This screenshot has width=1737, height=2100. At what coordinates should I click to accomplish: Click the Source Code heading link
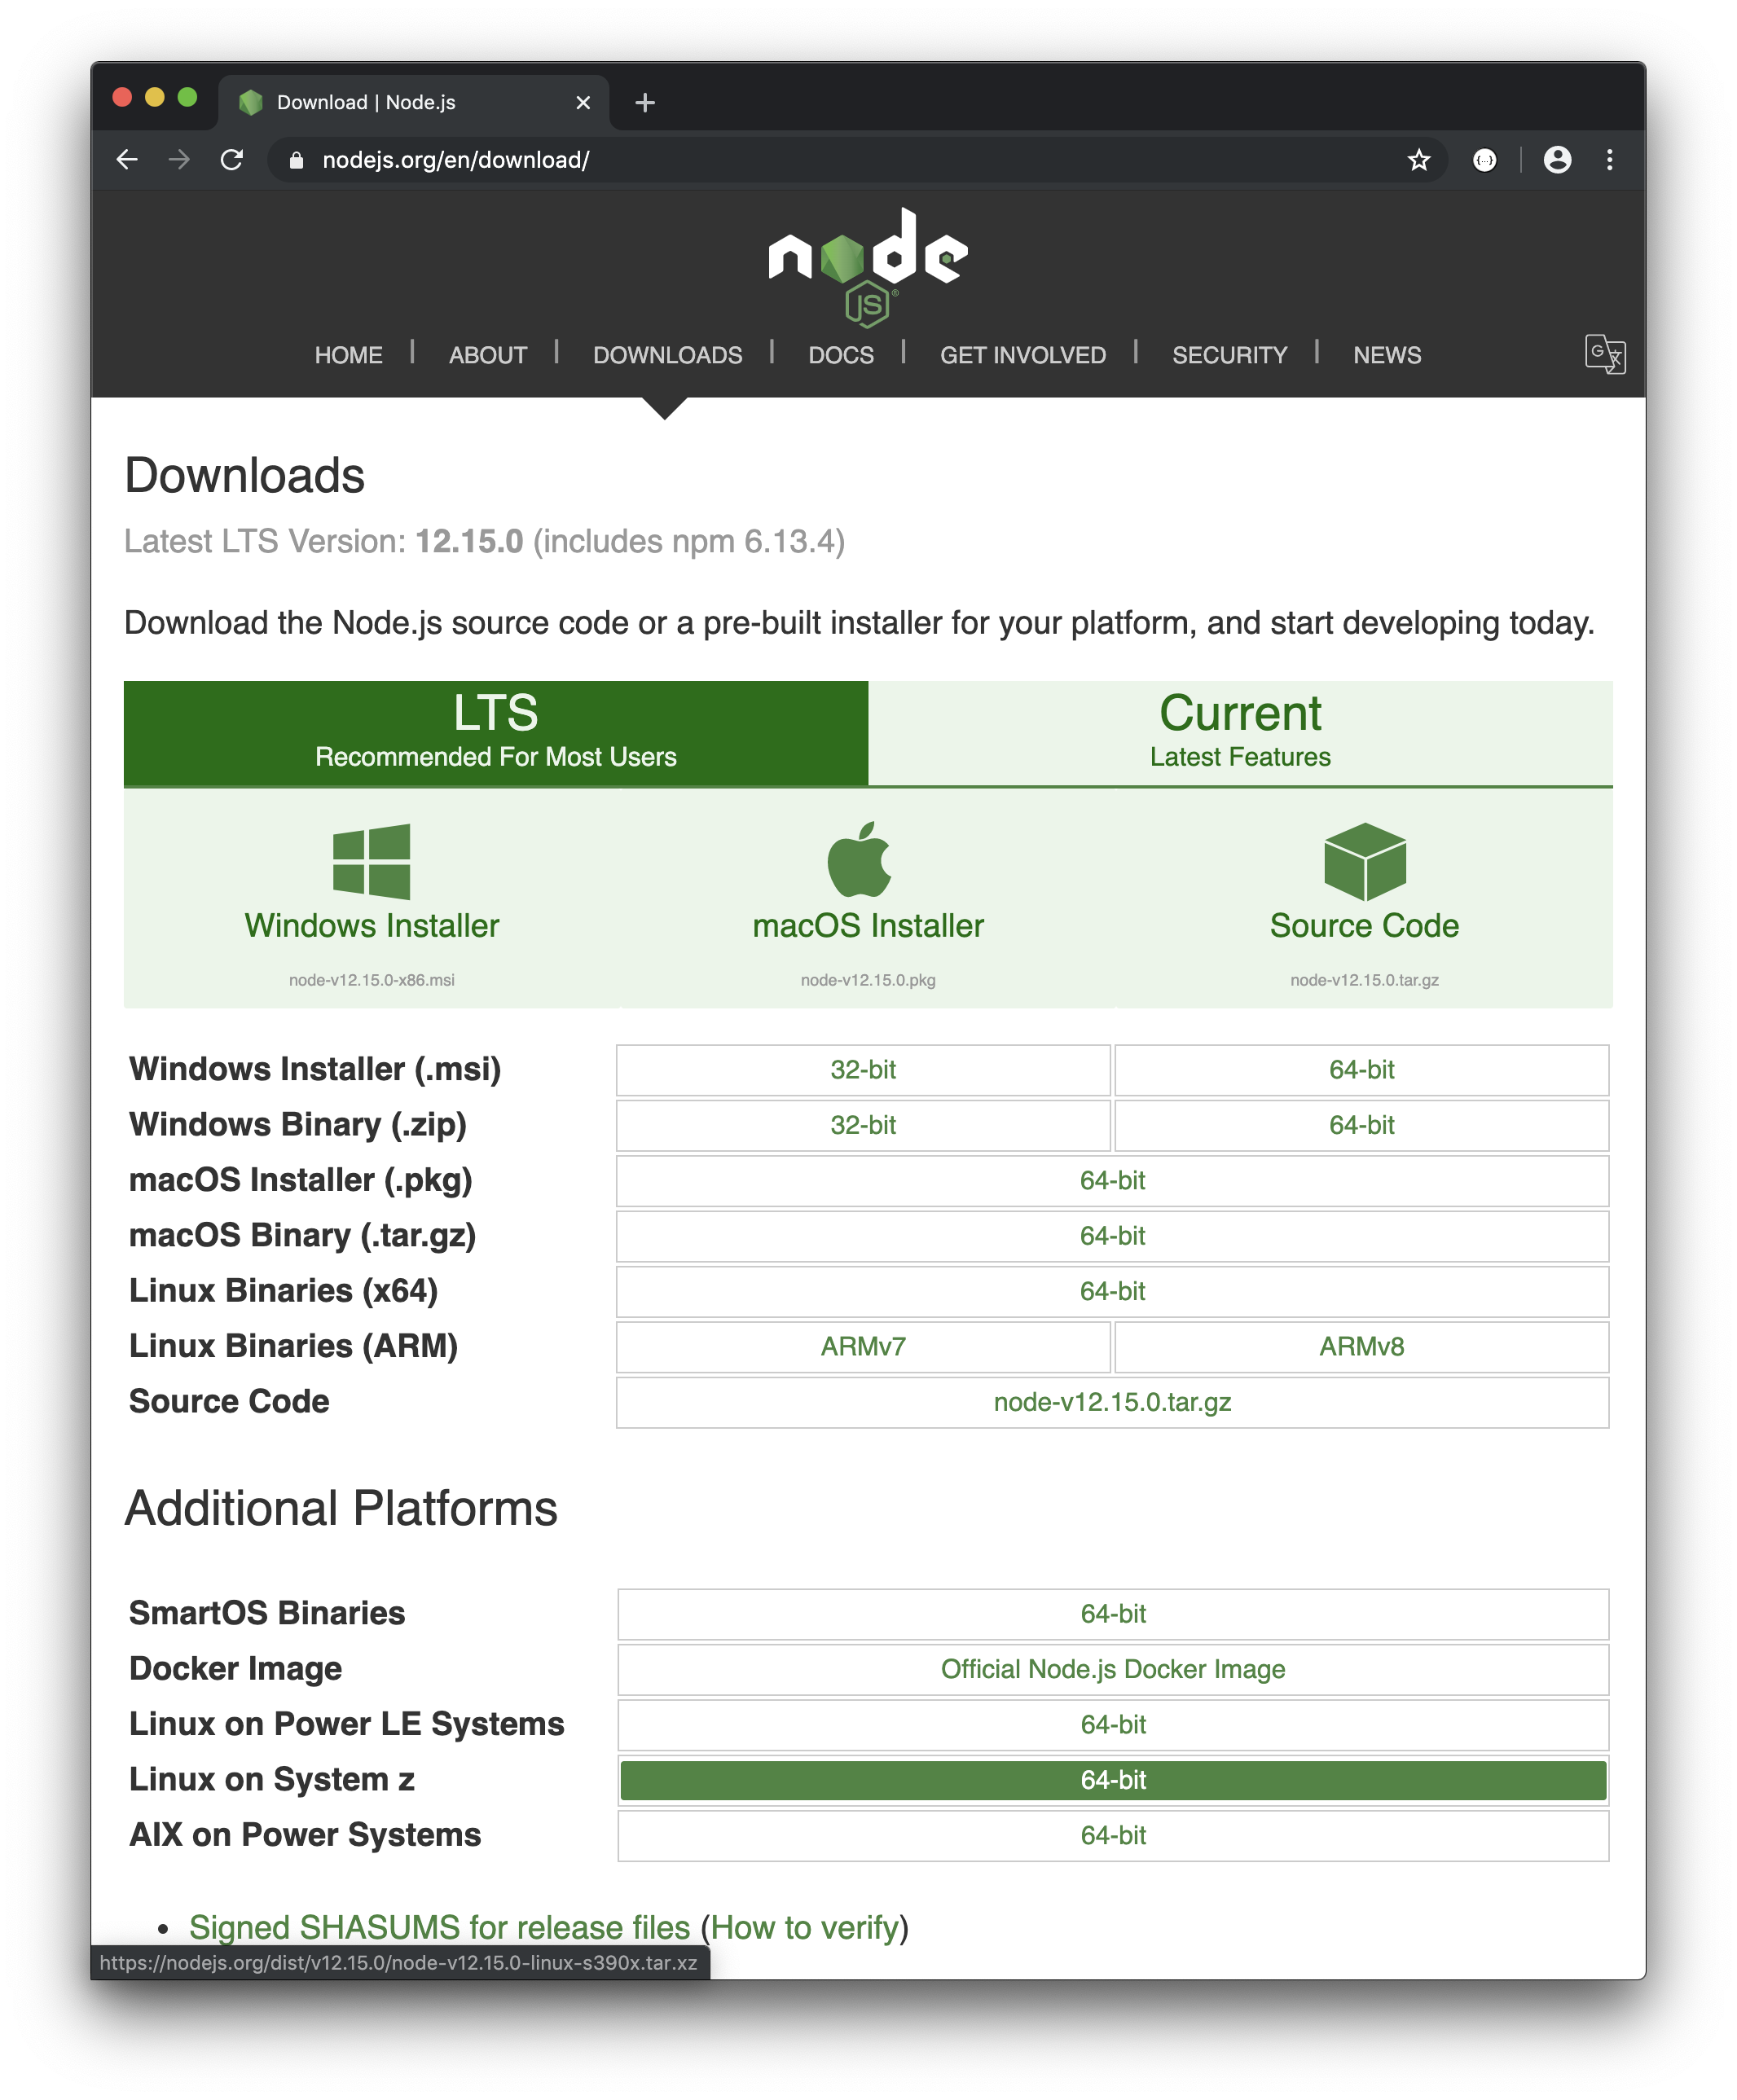[1364, 925]
